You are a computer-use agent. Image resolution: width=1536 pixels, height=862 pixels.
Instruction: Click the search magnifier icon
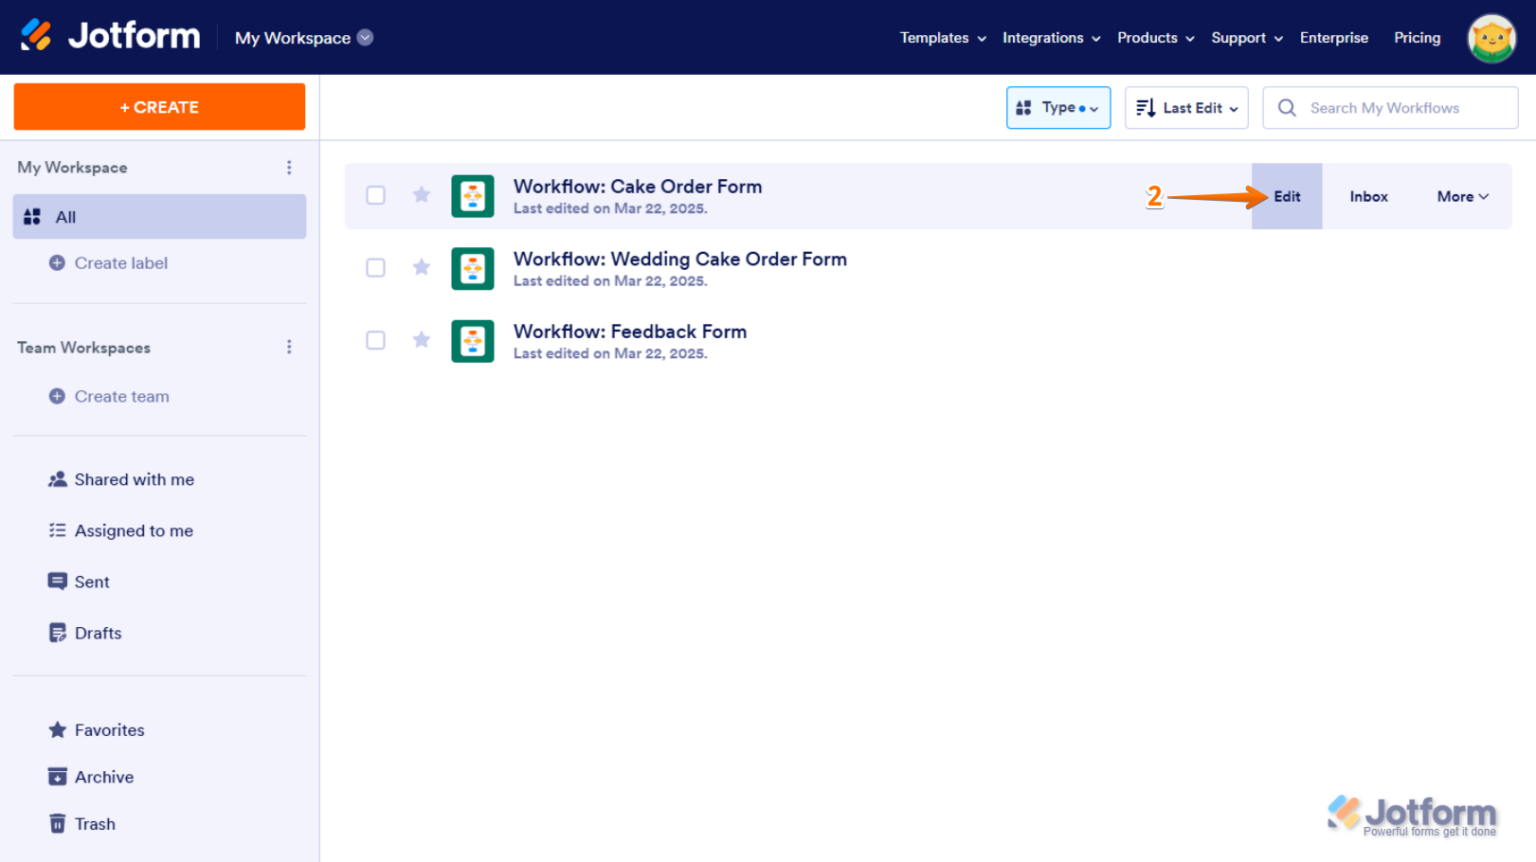coord(1287,107)
